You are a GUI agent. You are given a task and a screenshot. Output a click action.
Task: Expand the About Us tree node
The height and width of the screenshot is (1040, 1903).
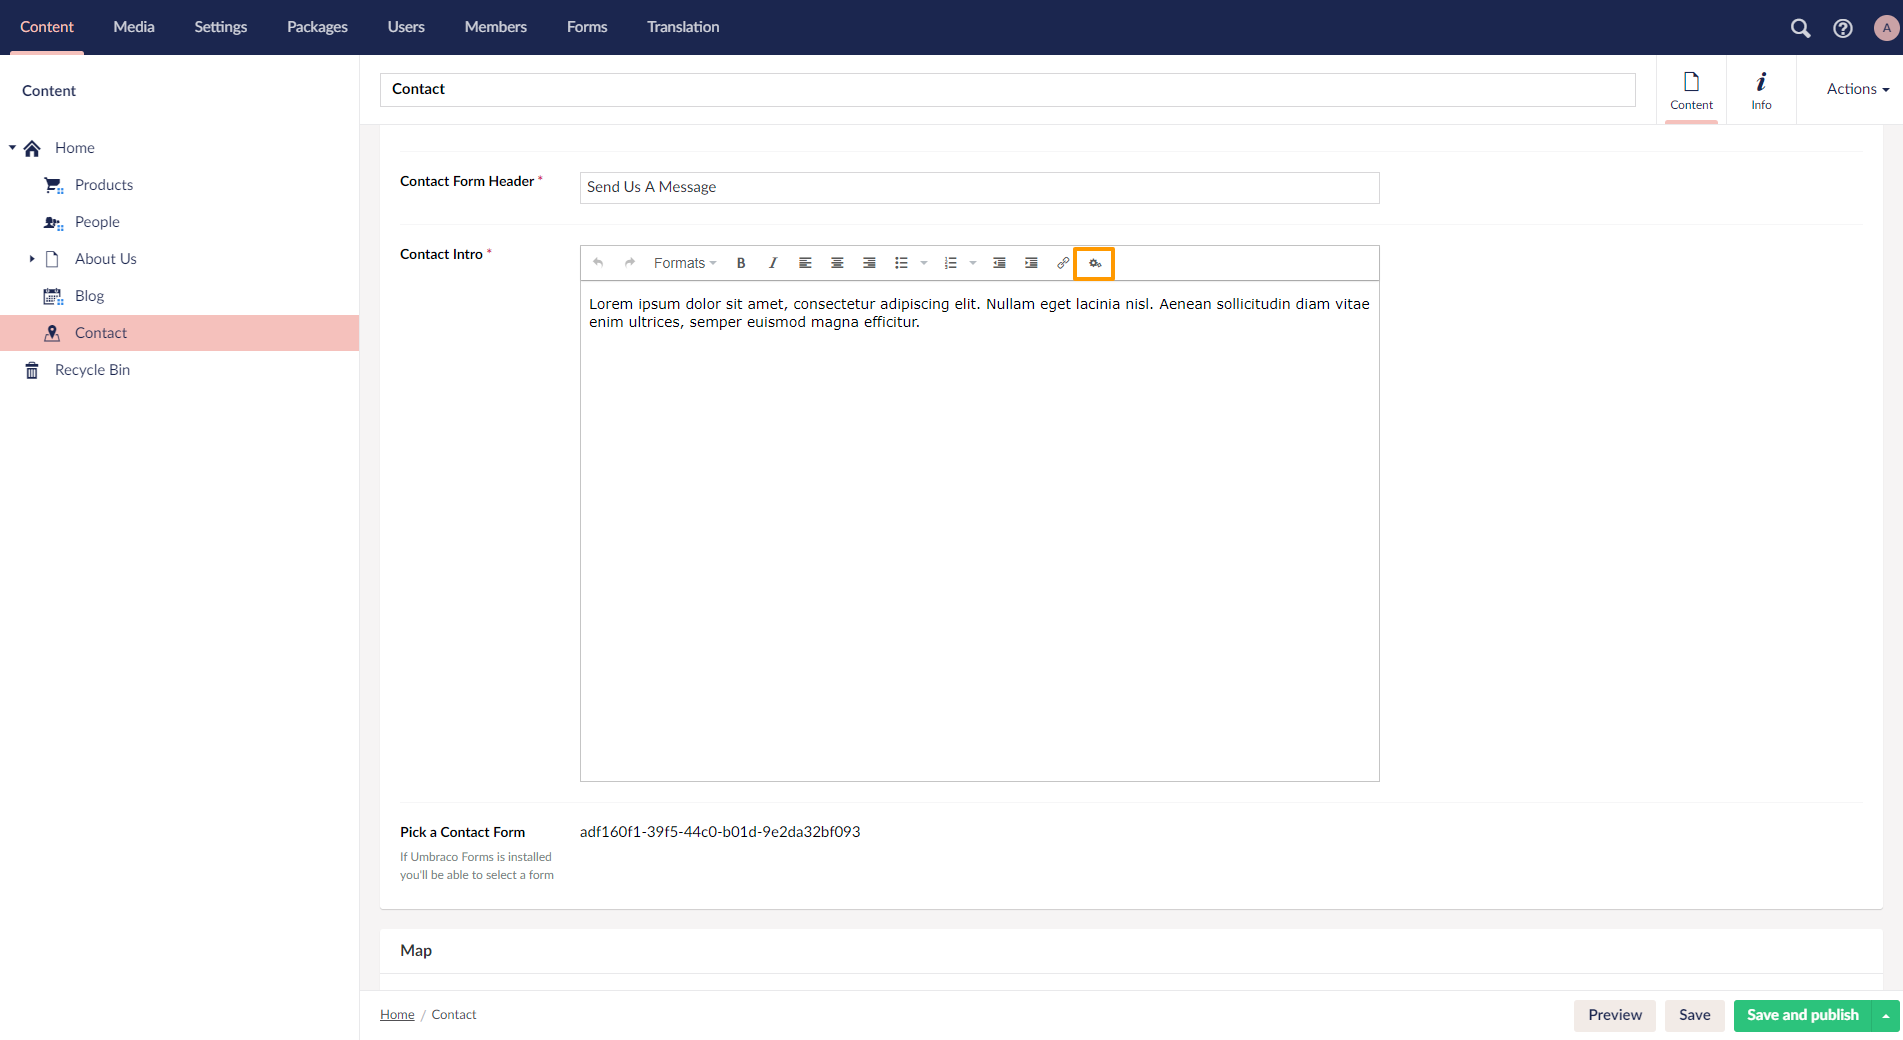32,259
